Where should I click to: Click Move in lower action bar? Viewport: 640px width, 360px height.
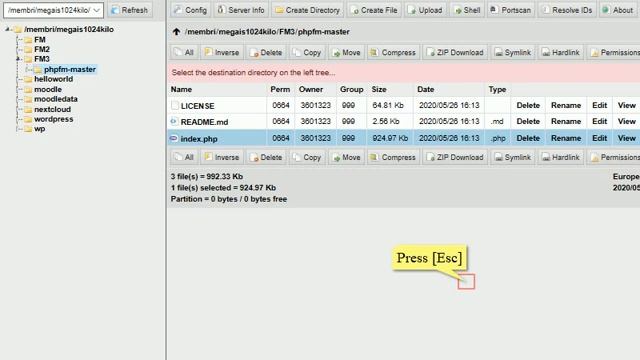(347, 157)
